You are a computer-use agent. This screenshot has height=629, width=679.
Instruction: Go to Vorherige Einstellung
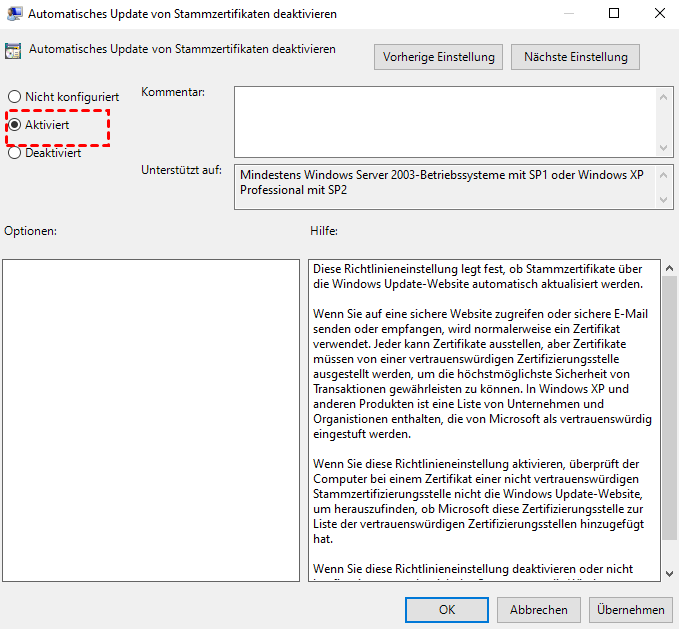[x=438, y=57]
